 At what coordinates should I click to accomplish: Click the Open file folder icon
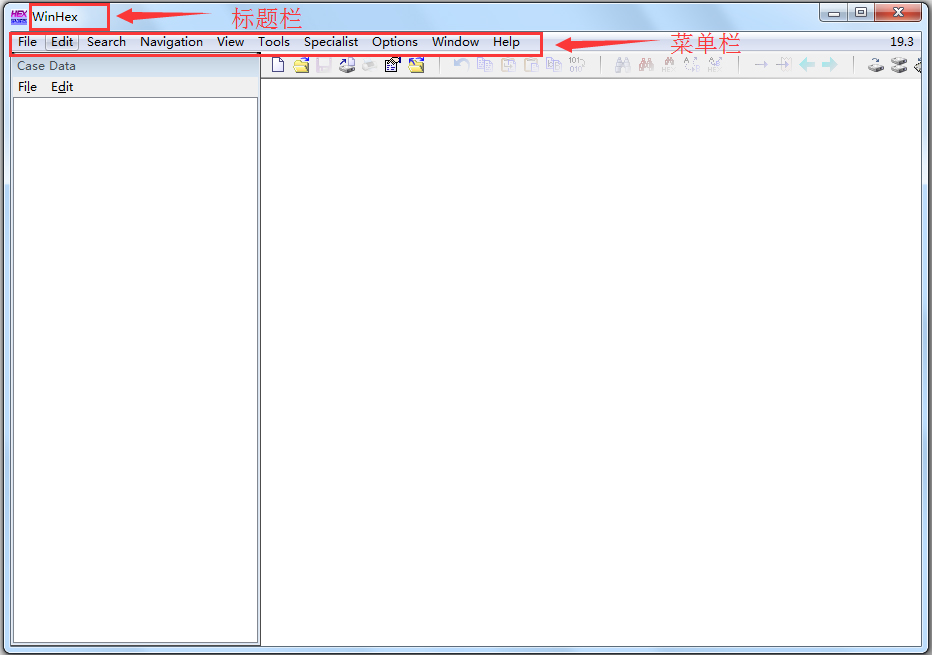pyautogui.click(x=301, y=65)
